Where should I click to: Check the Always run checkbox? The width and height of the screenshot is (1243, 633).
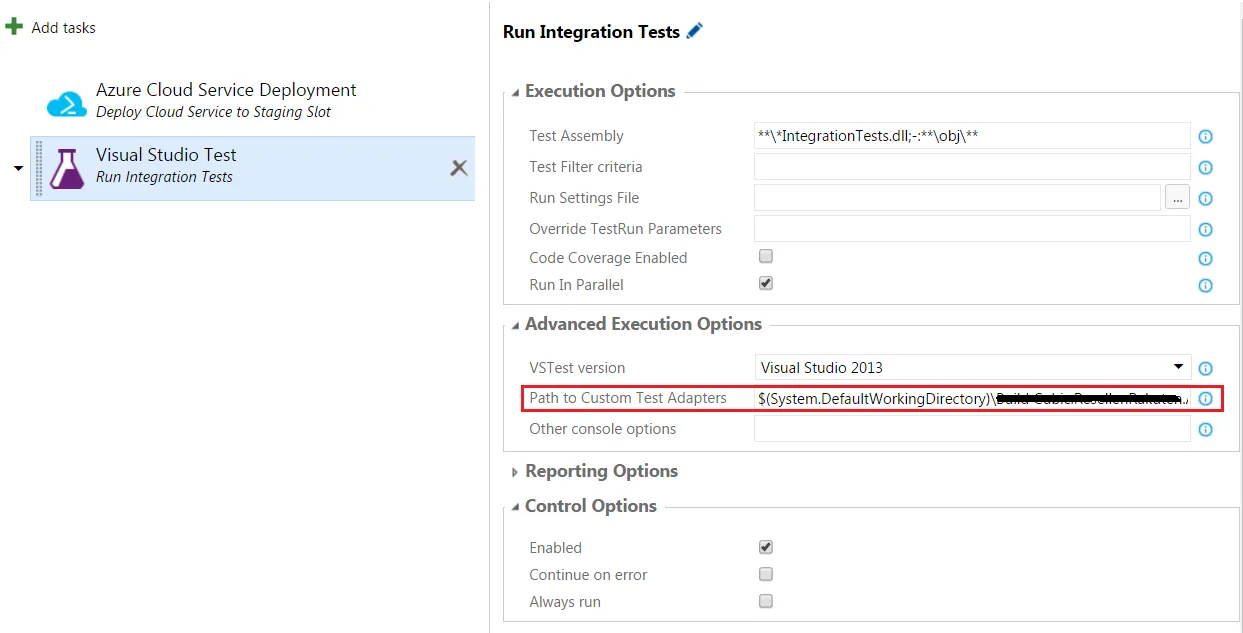point(766,601)
